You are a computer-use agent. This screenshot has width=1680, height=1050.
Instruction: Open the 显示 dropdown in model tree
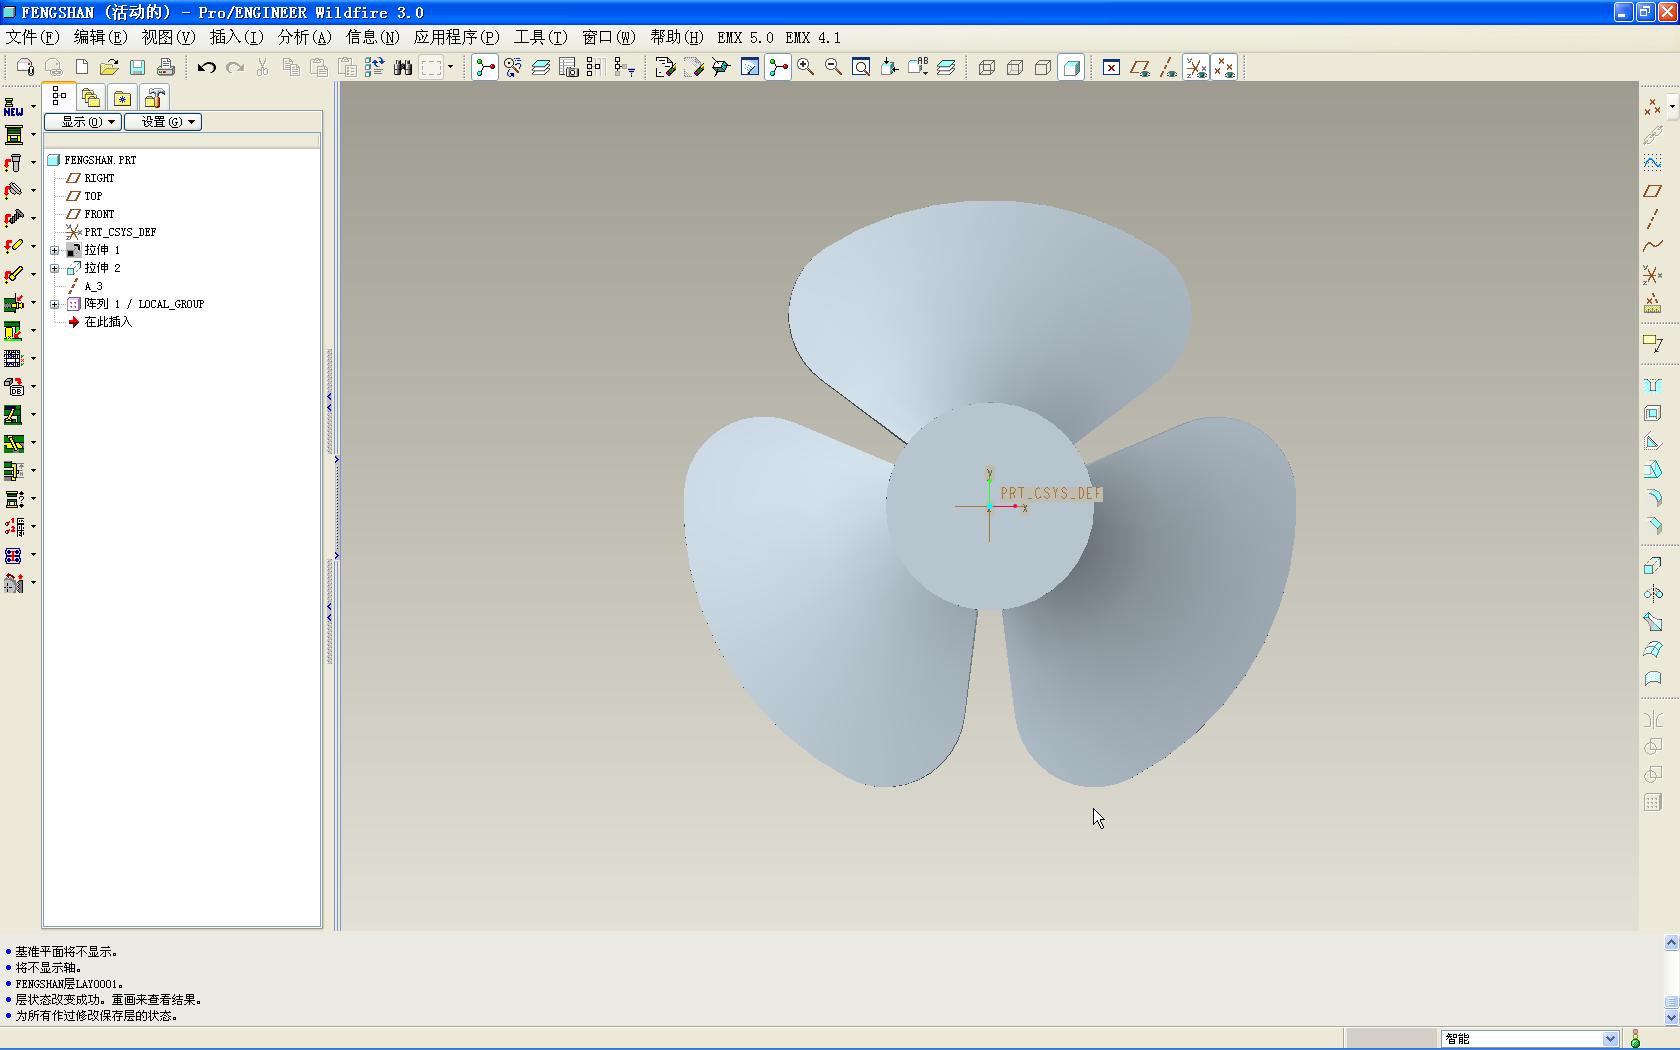pyautogui.click(x=83, y=122)
